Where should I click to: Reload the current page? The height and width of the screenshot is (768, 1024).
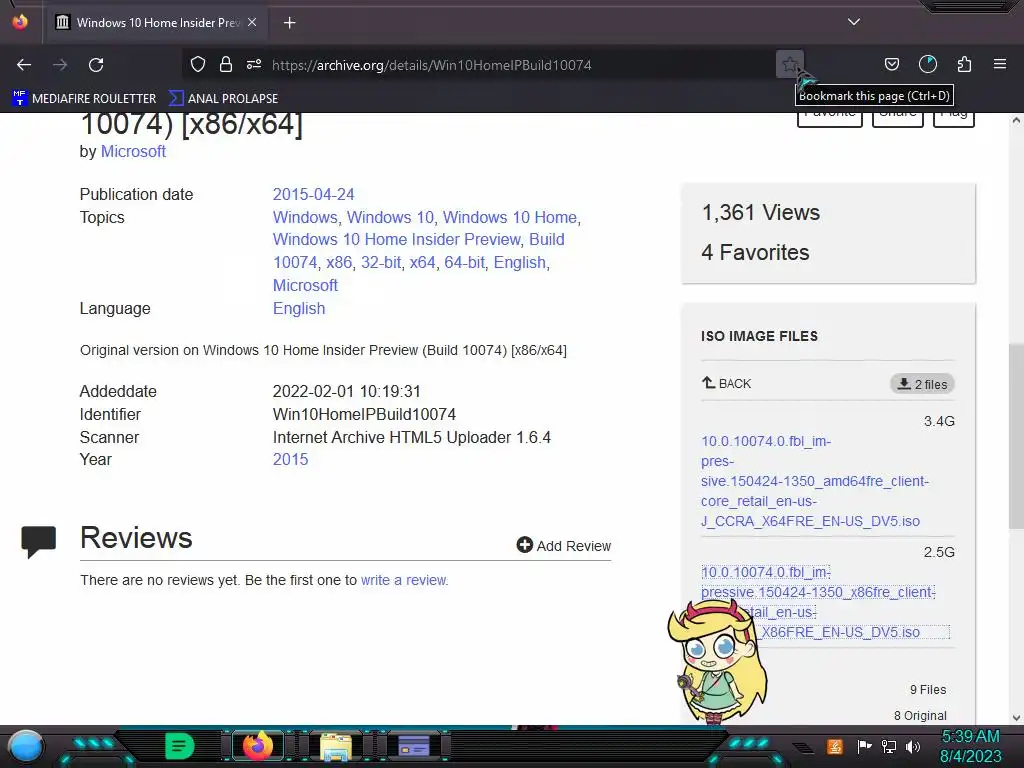96,65
